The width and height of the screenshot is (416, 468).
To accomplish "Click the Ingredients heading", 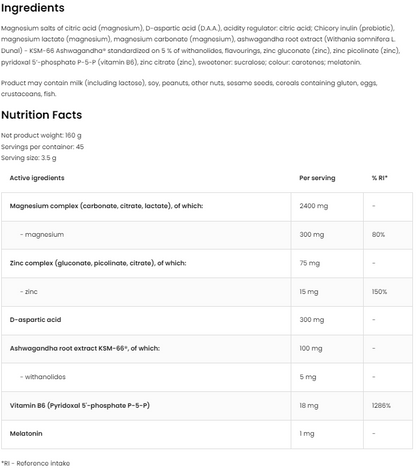I will click(33, 8).
